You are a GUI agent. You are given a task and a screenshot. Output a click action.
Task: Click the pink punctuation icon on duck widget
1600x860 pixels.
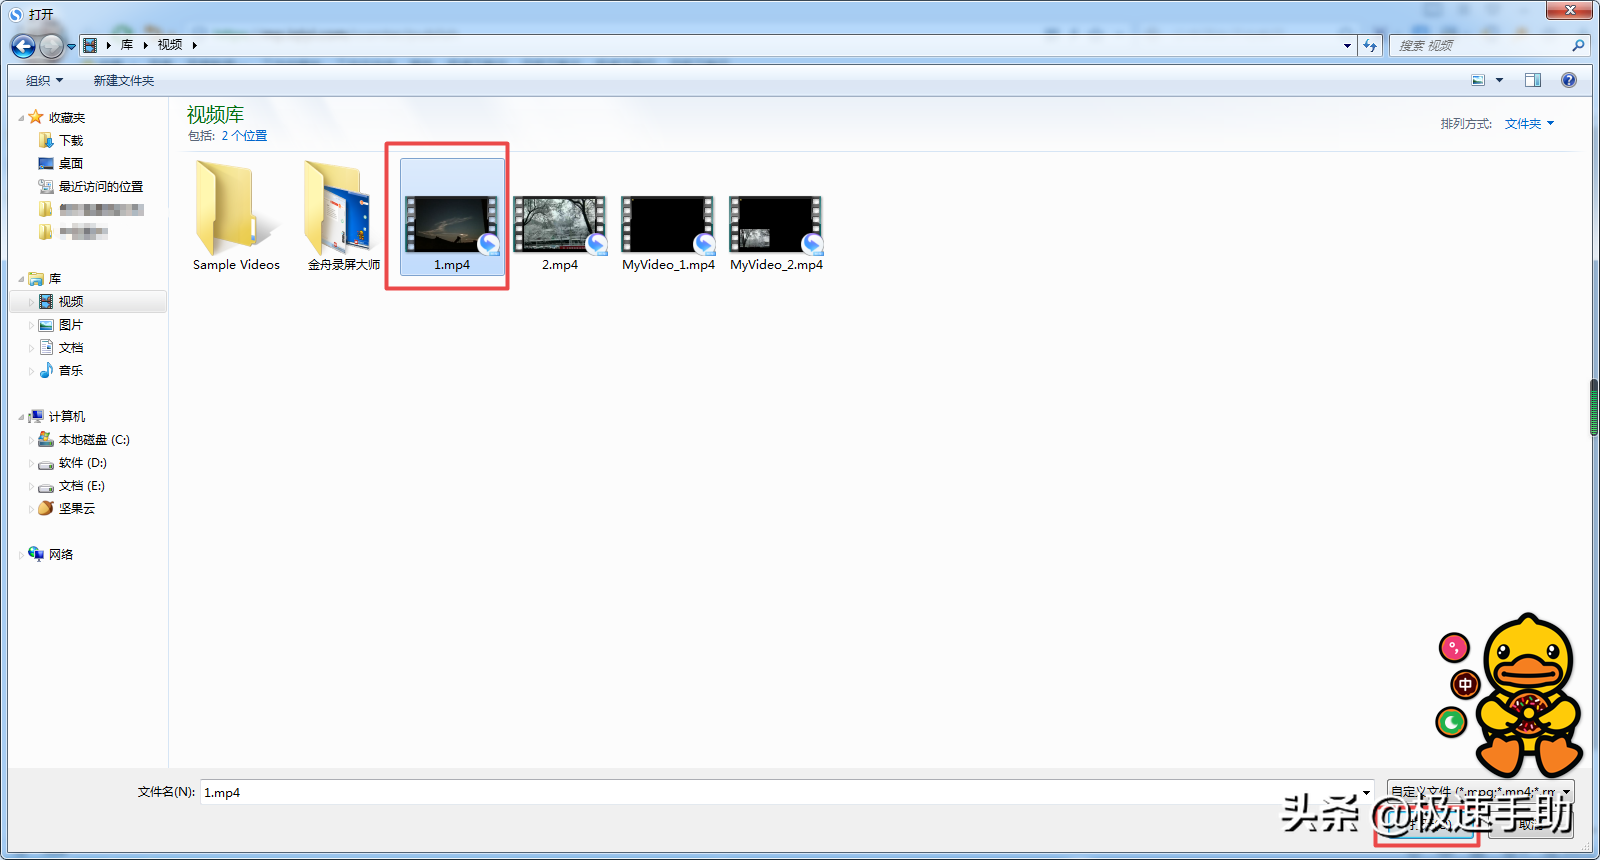click(x=1454, y=648)
